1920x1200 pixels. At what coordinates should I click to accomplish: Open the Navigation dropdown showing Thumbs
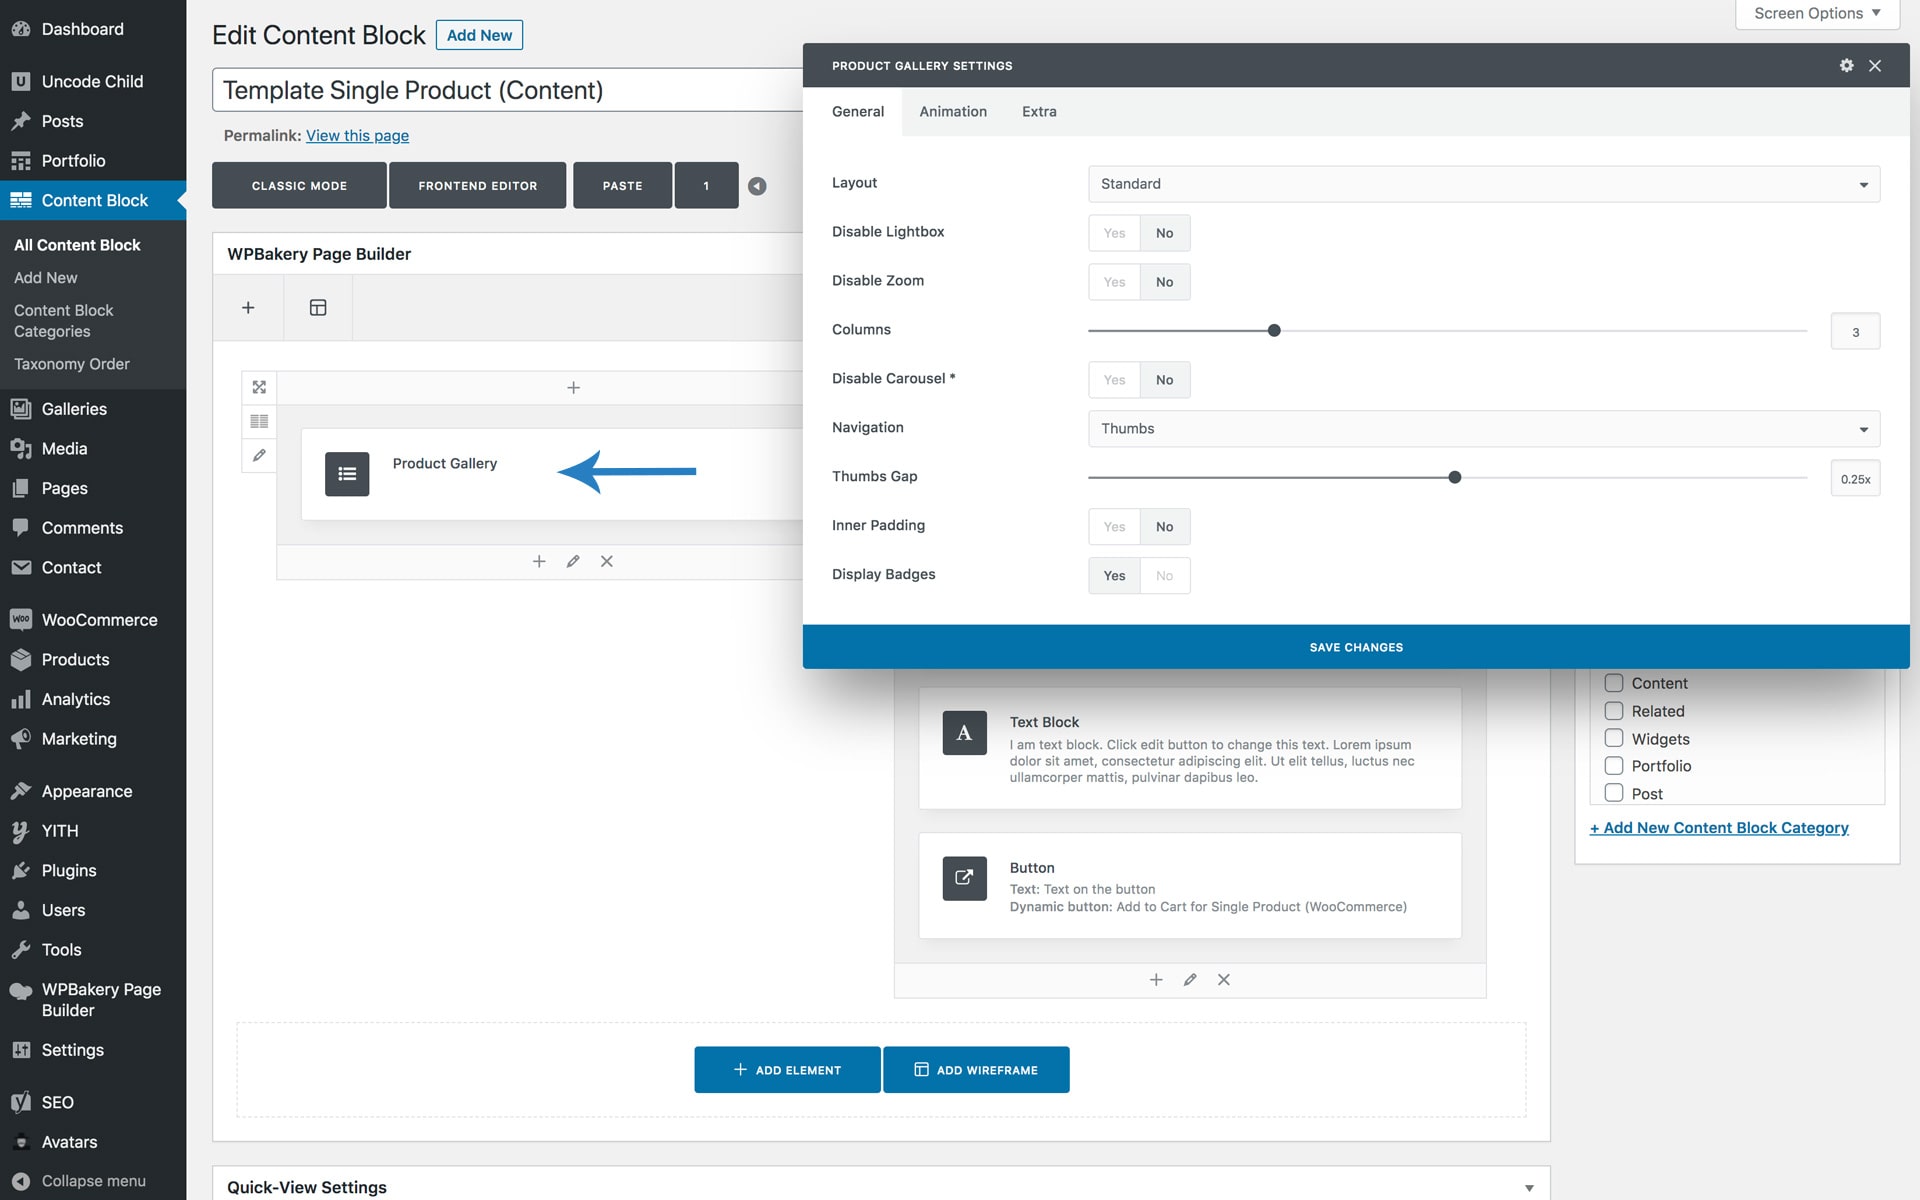(1483, 429)
